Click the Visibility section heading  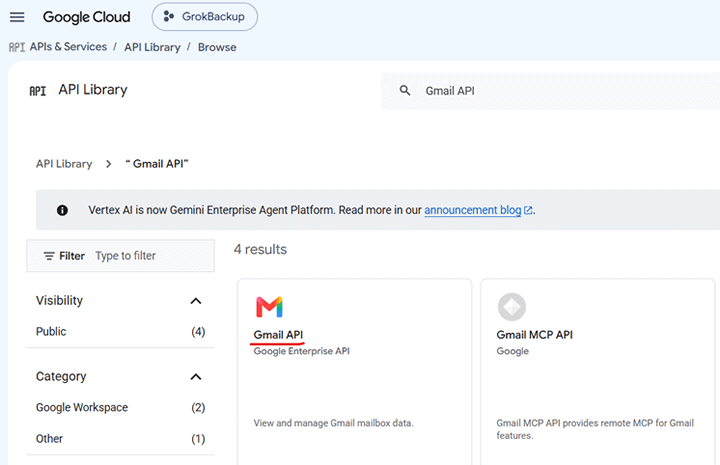59,301
